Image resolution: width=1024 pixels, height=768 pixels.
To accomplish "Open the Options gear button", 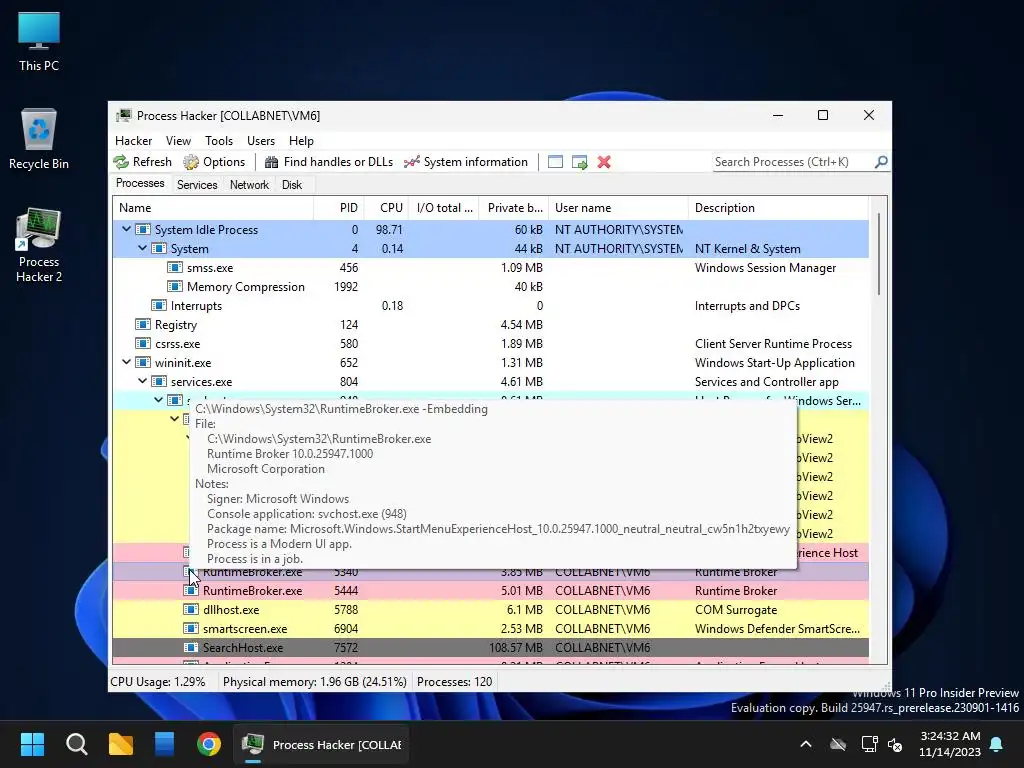I will [x=214, y=162].
